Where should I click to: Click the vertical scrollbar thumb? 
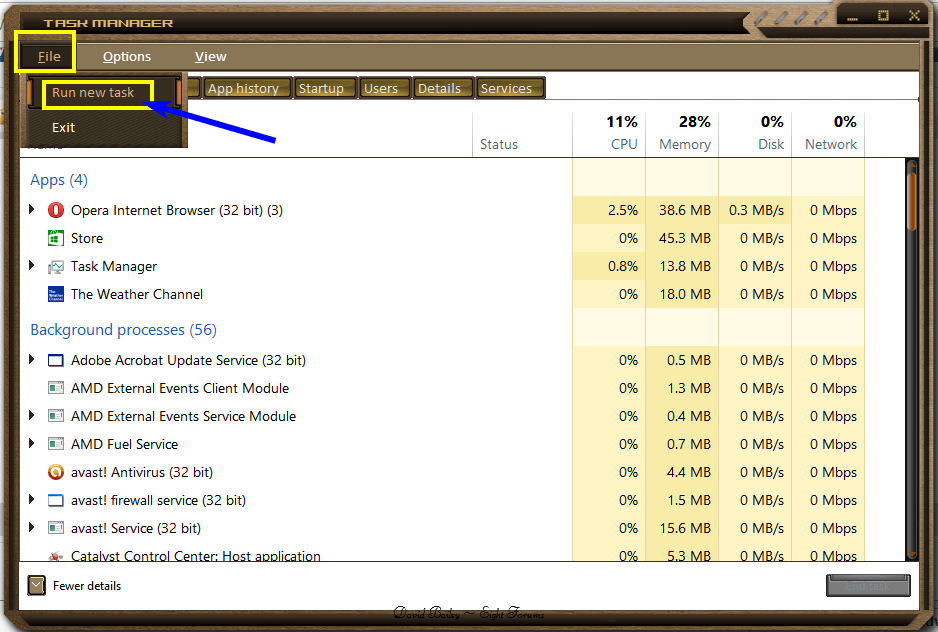[912, 201]
